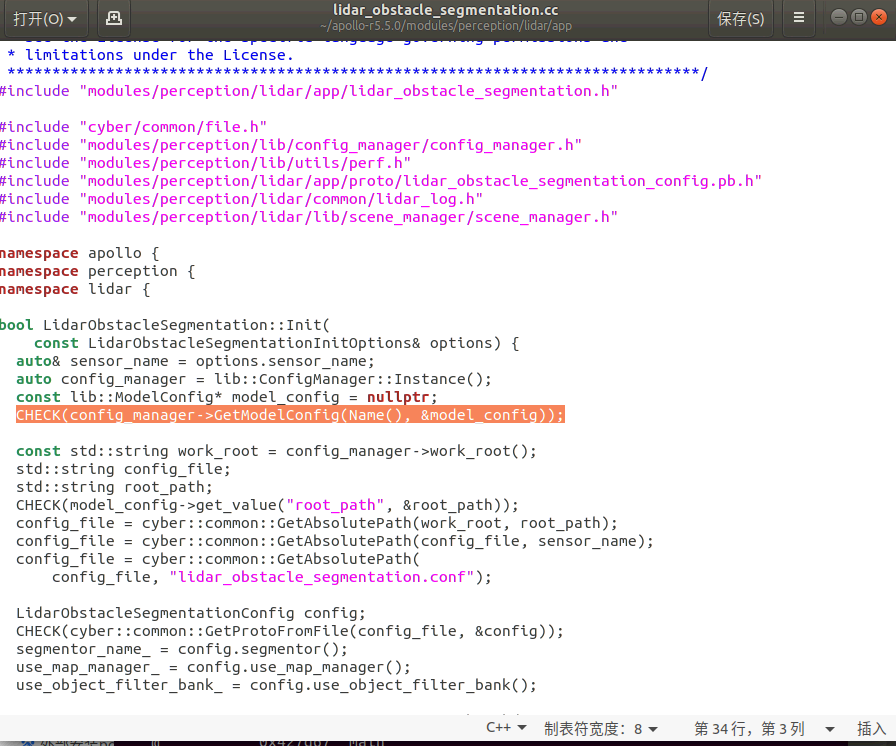
Task: Click the lidar_obstacle_segmentation.cc title
Action: [x=448, y=12]
